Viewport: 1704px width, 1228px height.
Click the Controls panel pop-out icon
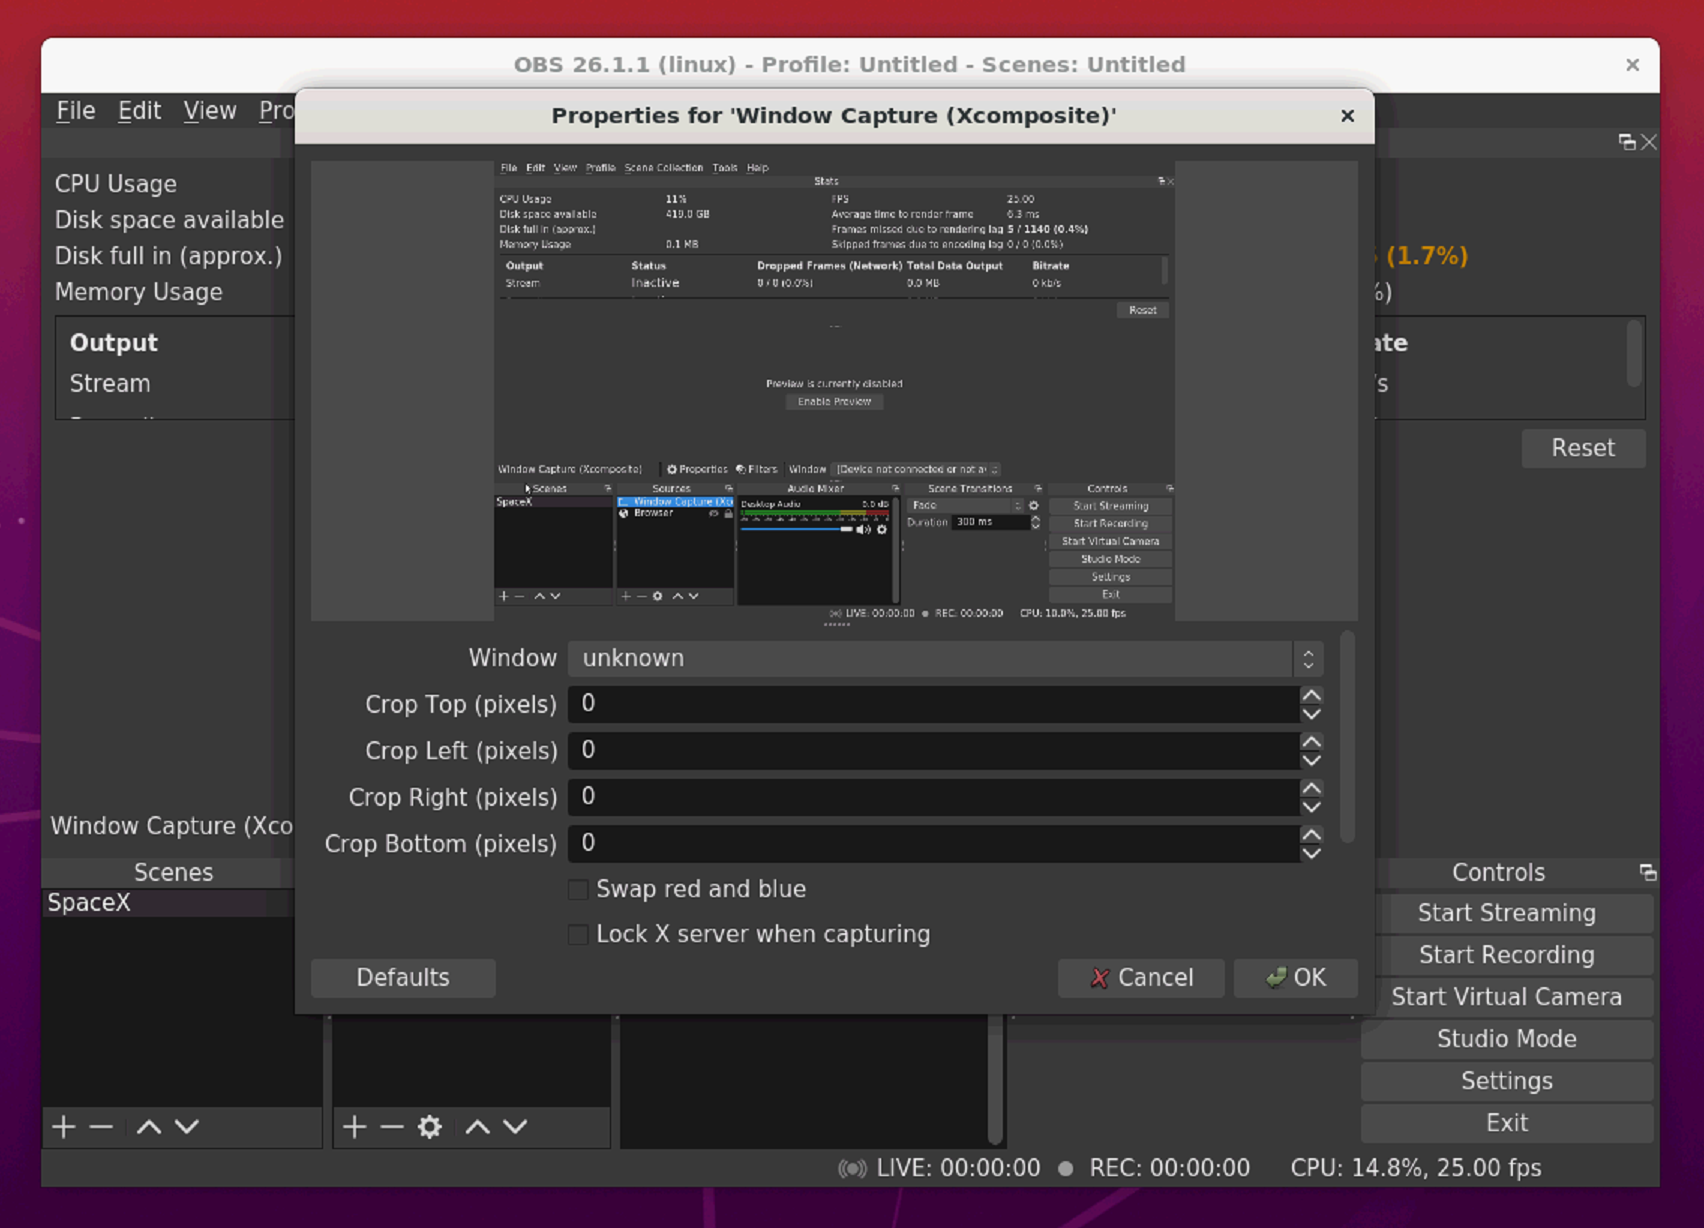tap(1647, 872)
